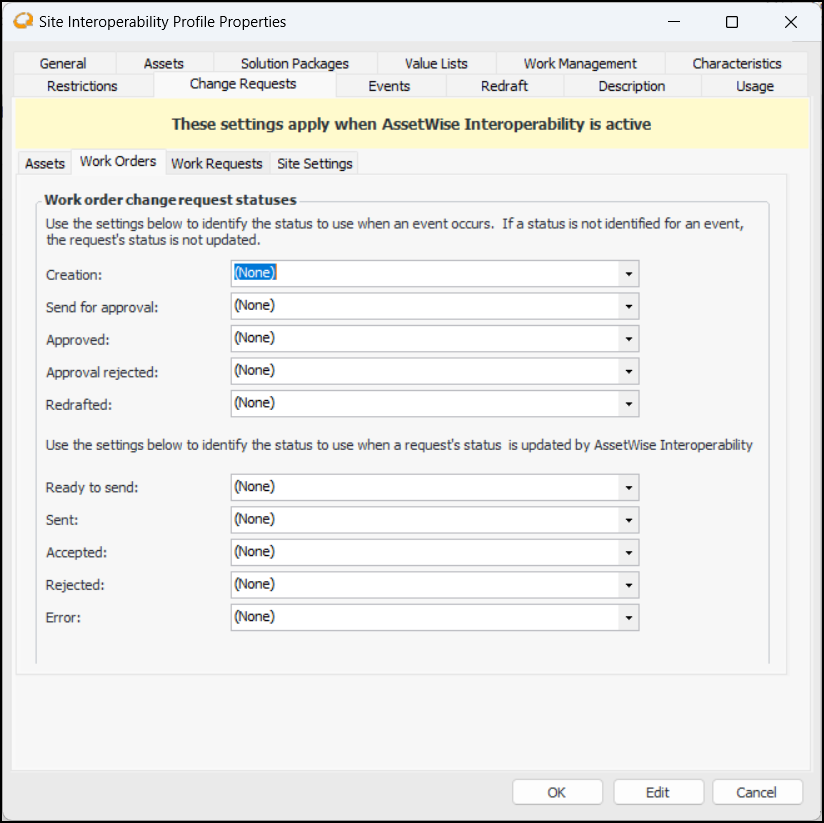Select the Site Settings sub-tab

[314, 163]
